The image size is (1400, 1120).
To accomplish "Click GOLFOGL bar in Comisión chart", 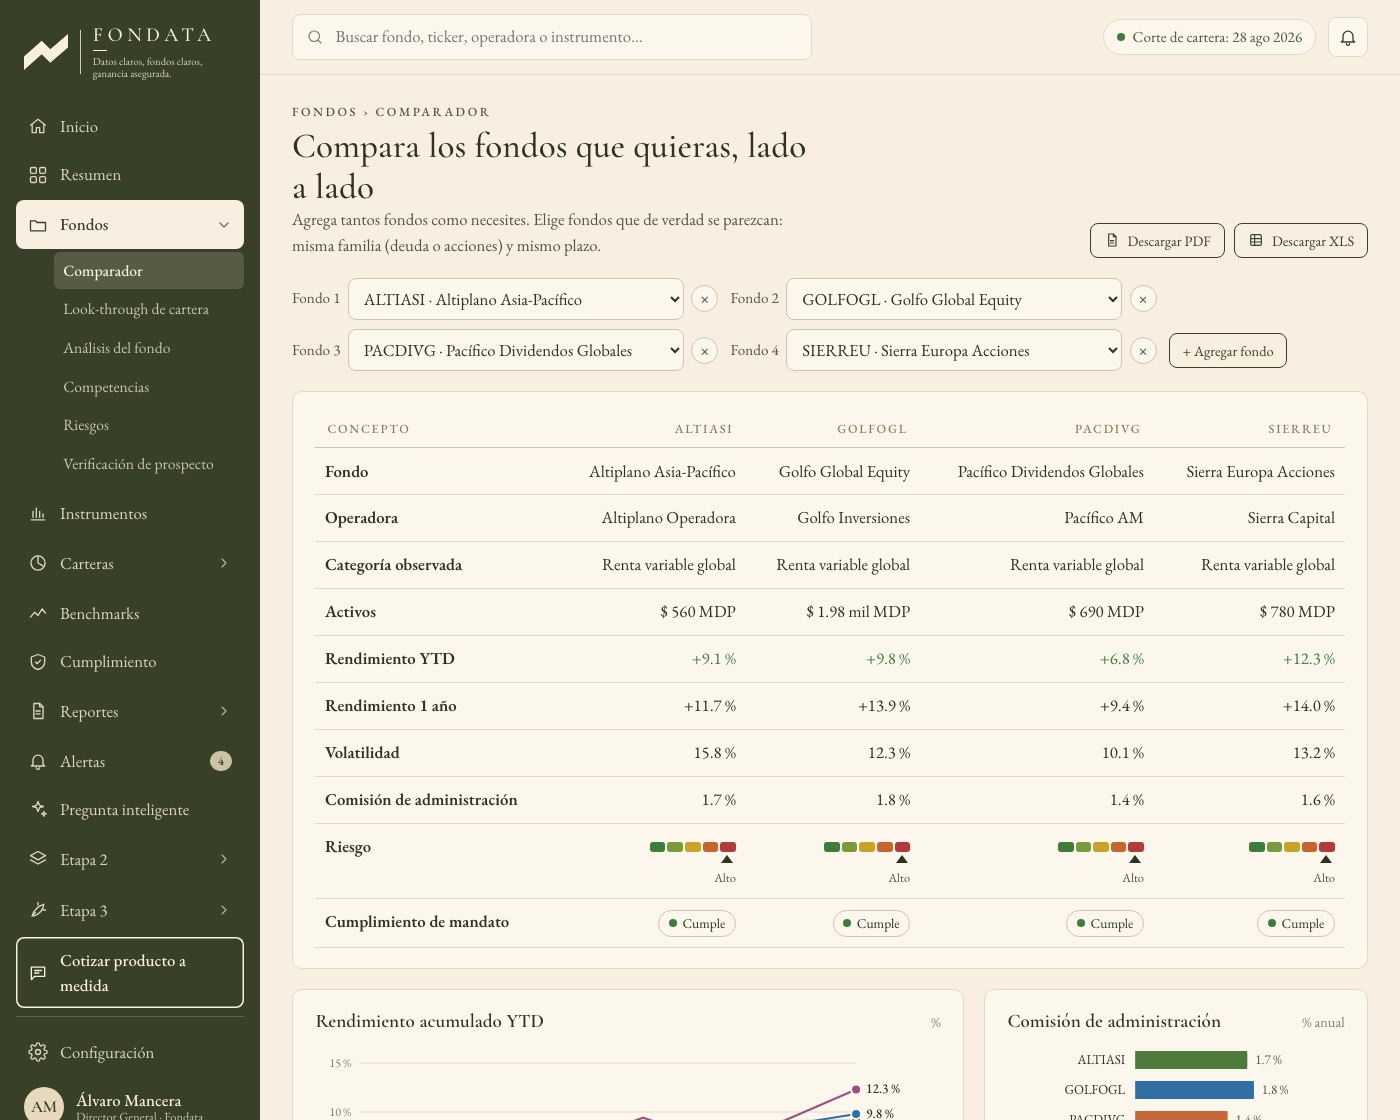I will point(1194,1090).
